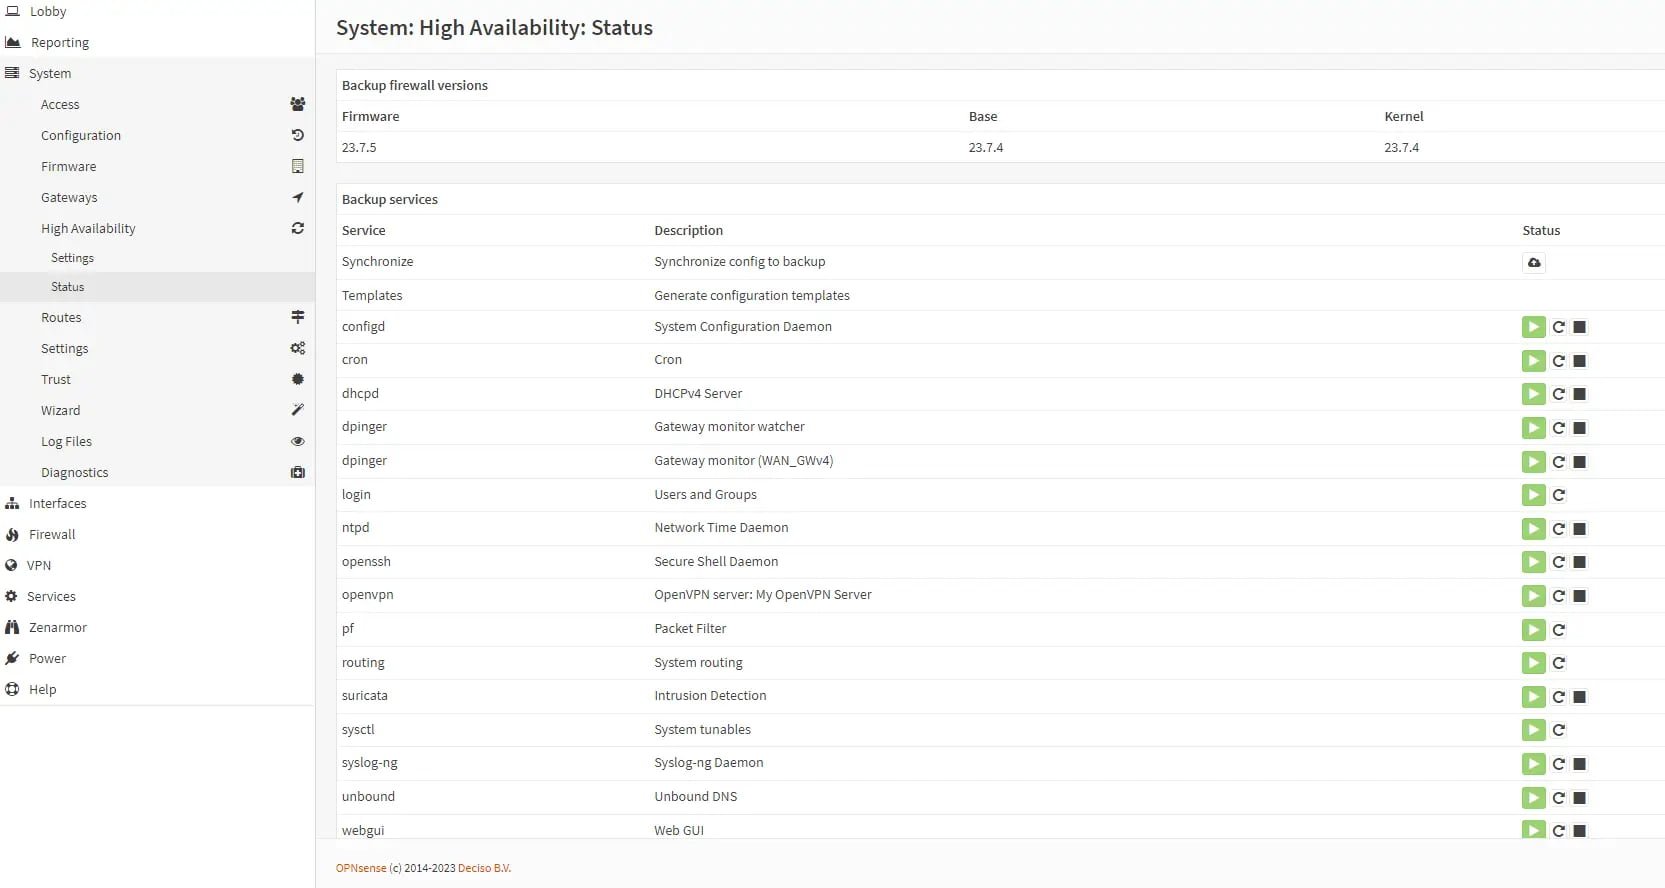Select the Templates service row name
Screen dimensions: 1665x888
click(x=372, y=295)
